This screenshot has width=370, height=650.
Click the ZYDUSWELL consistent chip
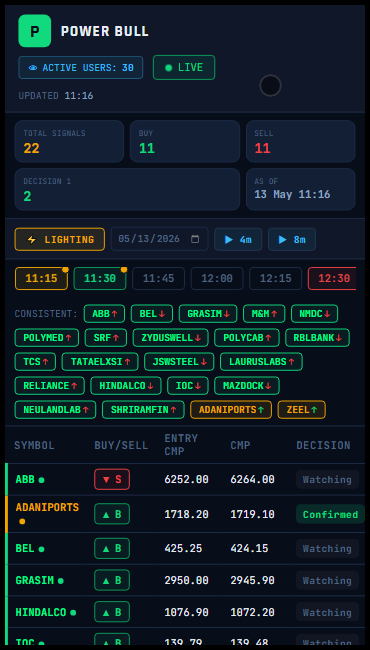click(x=171, y=338)
